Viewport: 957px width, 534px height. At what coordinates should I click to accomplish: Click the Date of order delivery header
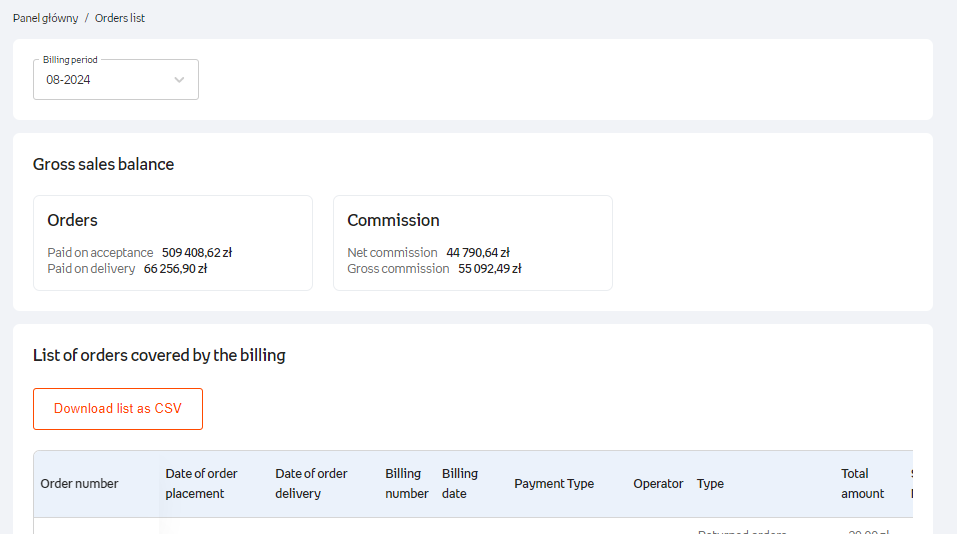click(x=311, y=484)
